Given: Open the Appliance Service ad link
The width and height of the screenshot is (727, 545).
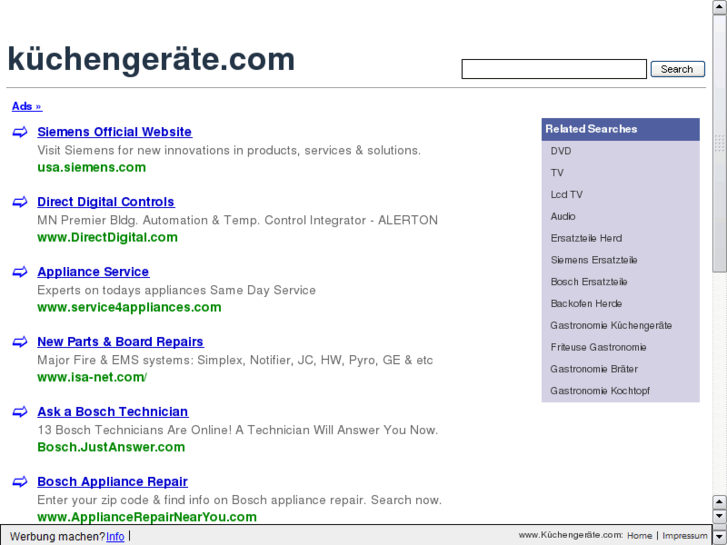Looking at the screenshot, I should point(93,272).
